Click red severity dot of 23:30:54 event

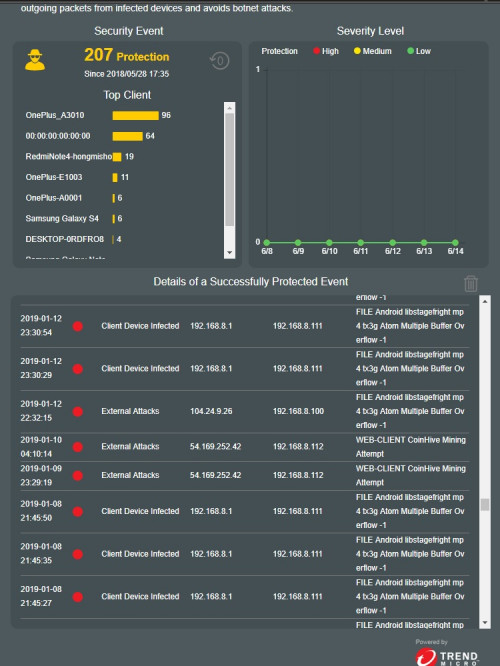(78, 326)
